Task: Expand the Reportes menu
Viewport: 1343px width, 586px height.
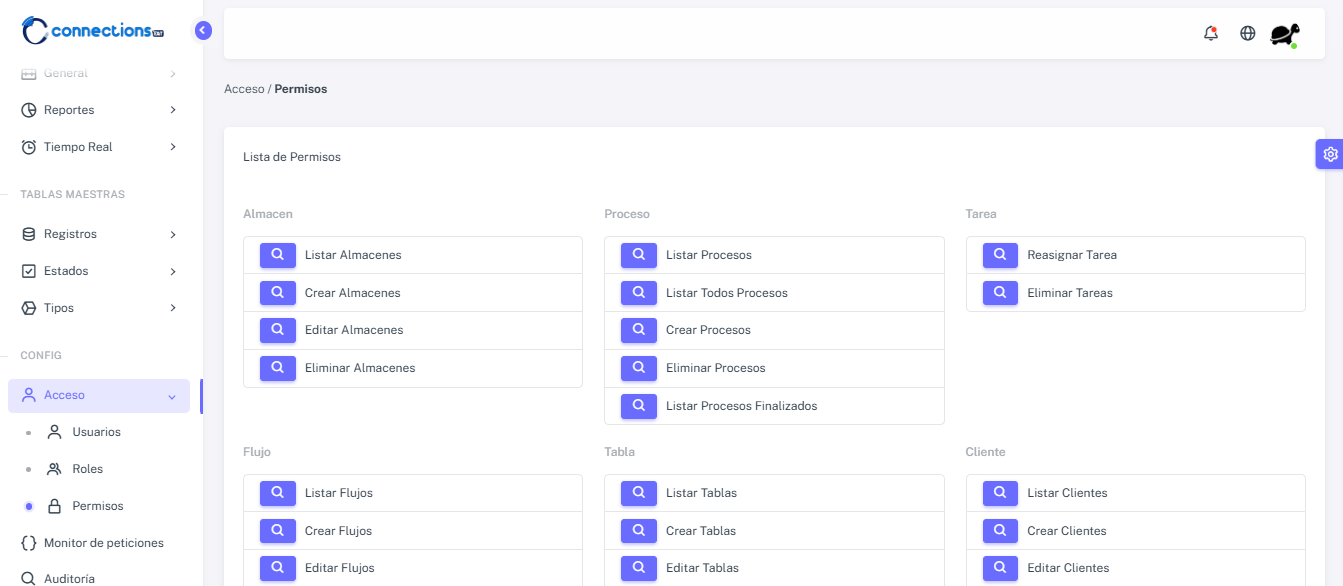Action: tap(98, 110)
